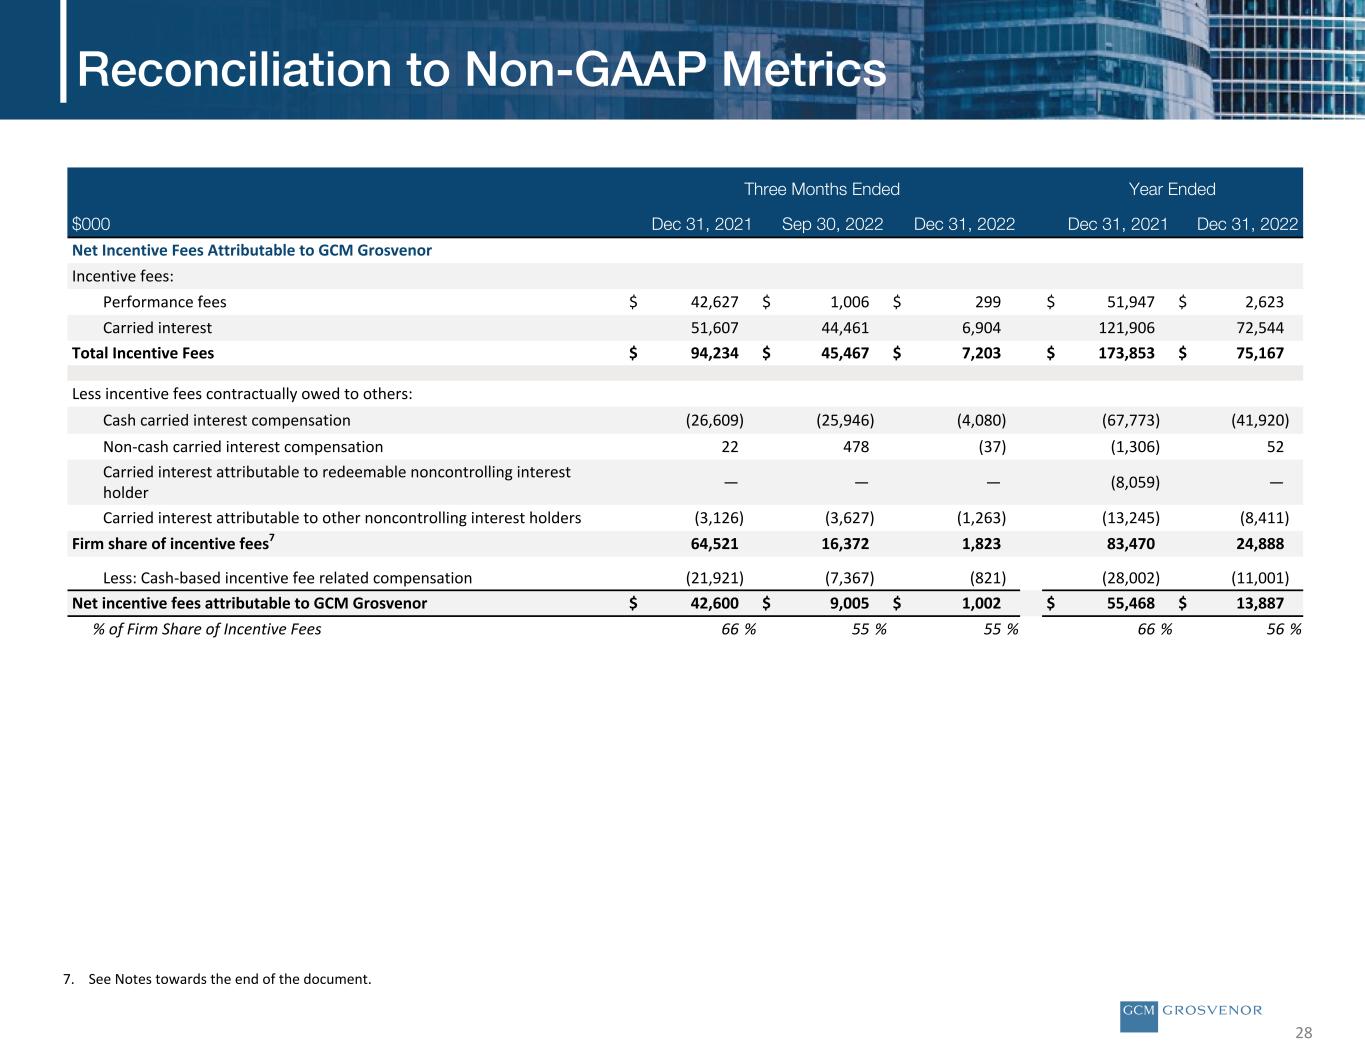The height and width of the screenshot is (1055, 1365).
Task: Select the Less incentive fees contractually owed to others heading
Action: tap(242, 394)
